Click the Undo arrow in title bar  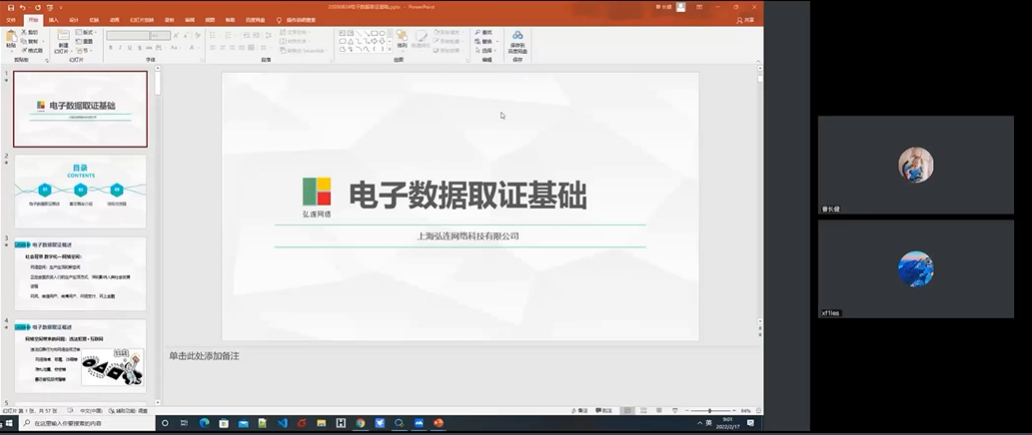coord(22,7)
